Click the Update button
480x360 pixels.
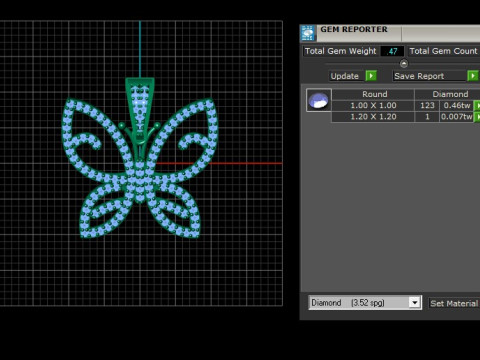345,76
